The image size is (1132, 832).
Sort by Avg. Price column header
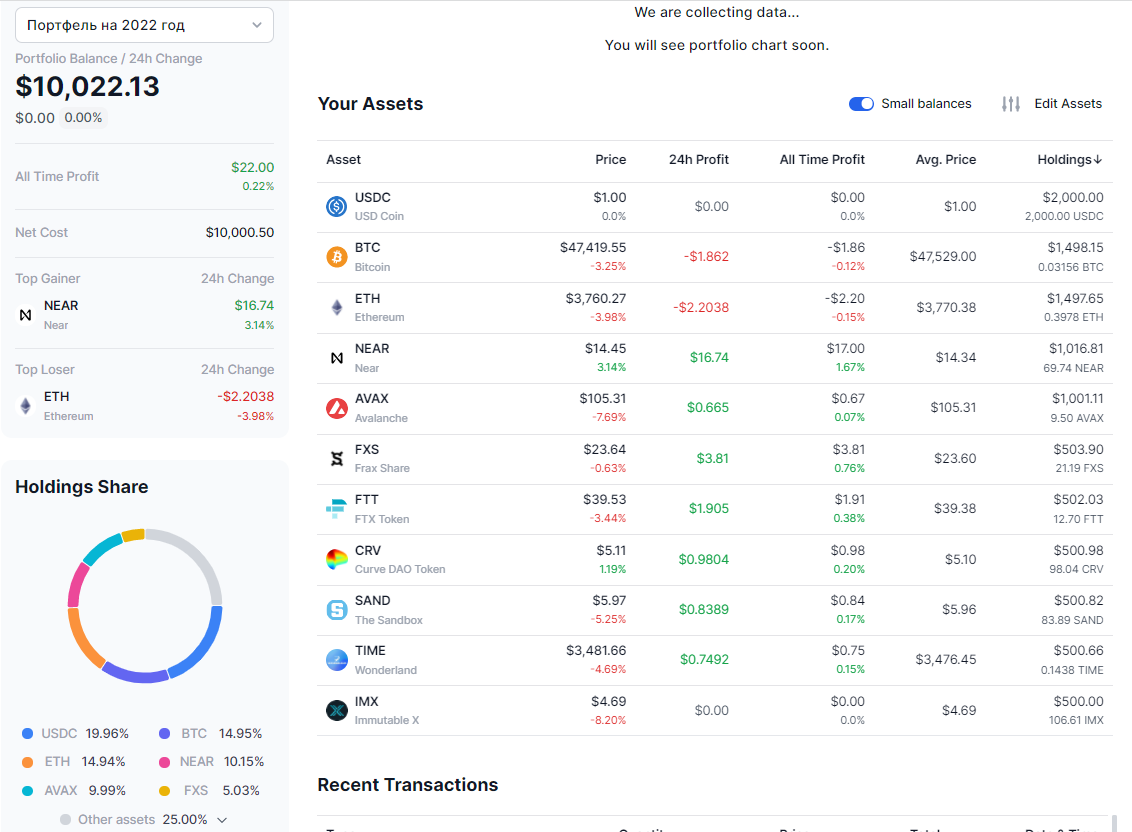point(946,160)
